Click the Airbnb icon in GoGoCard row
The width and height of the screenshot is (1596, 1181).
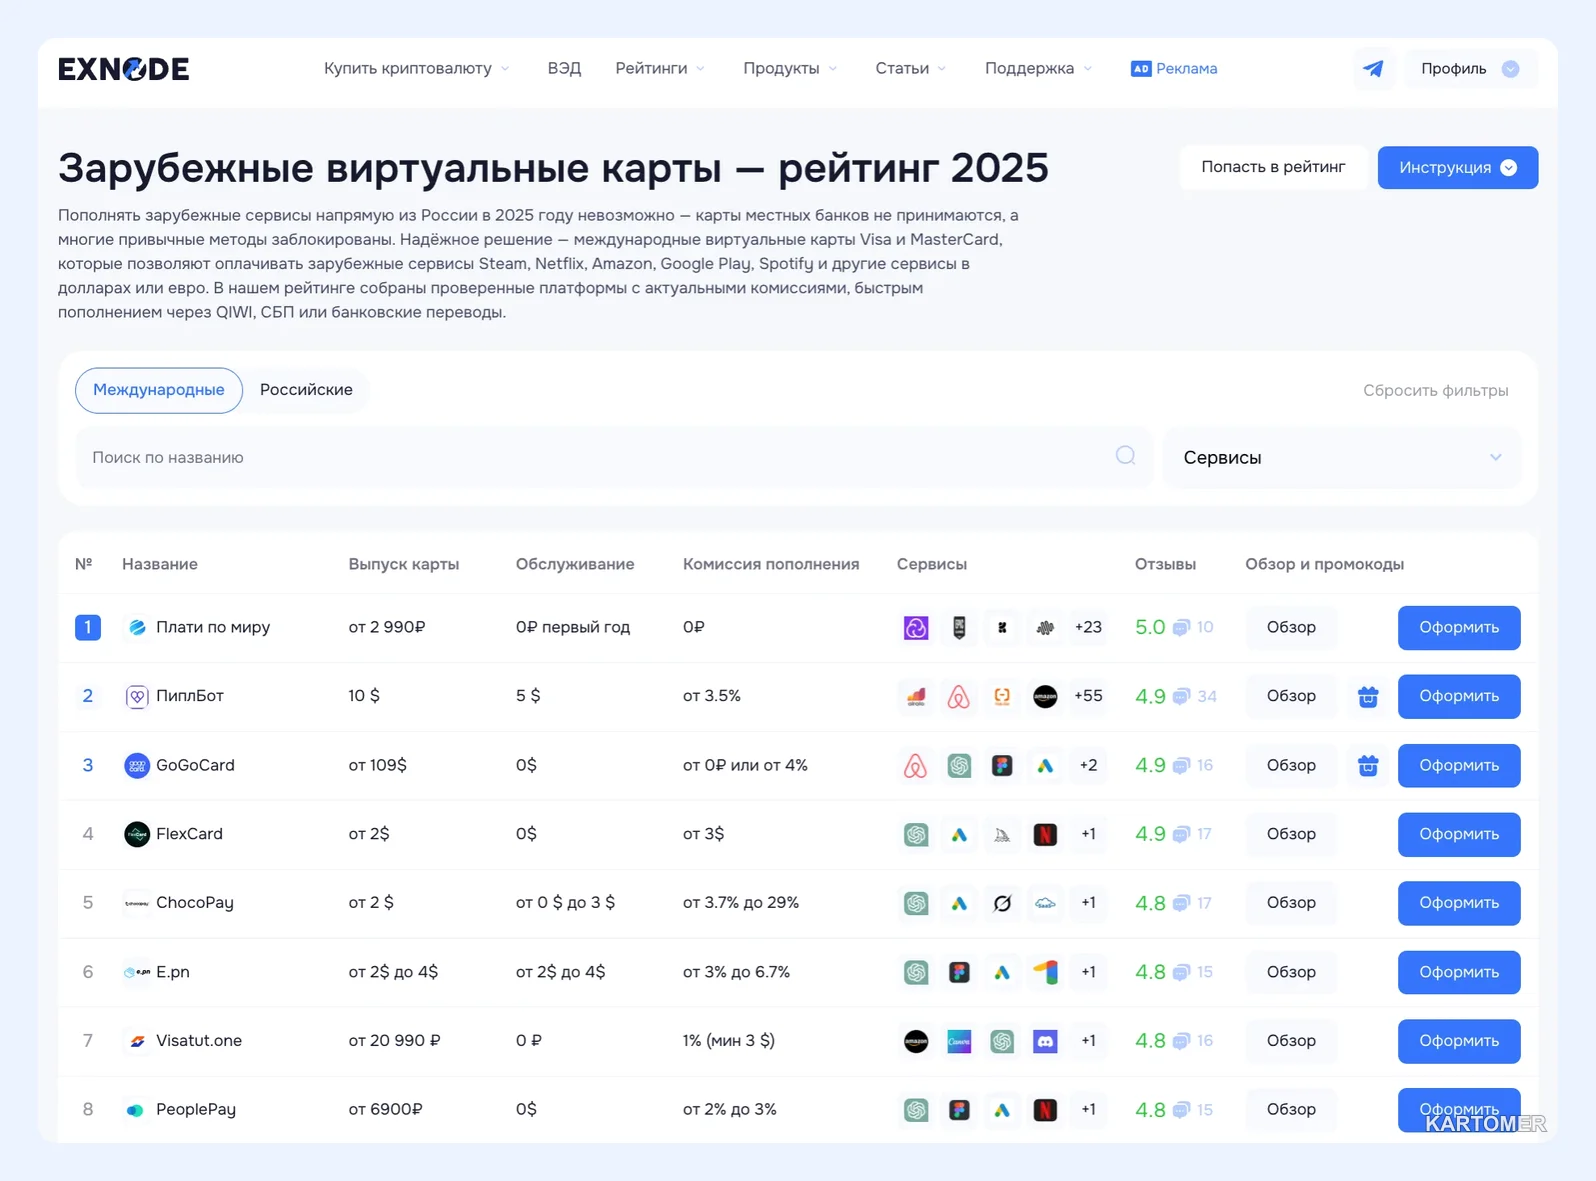(916, 766)
